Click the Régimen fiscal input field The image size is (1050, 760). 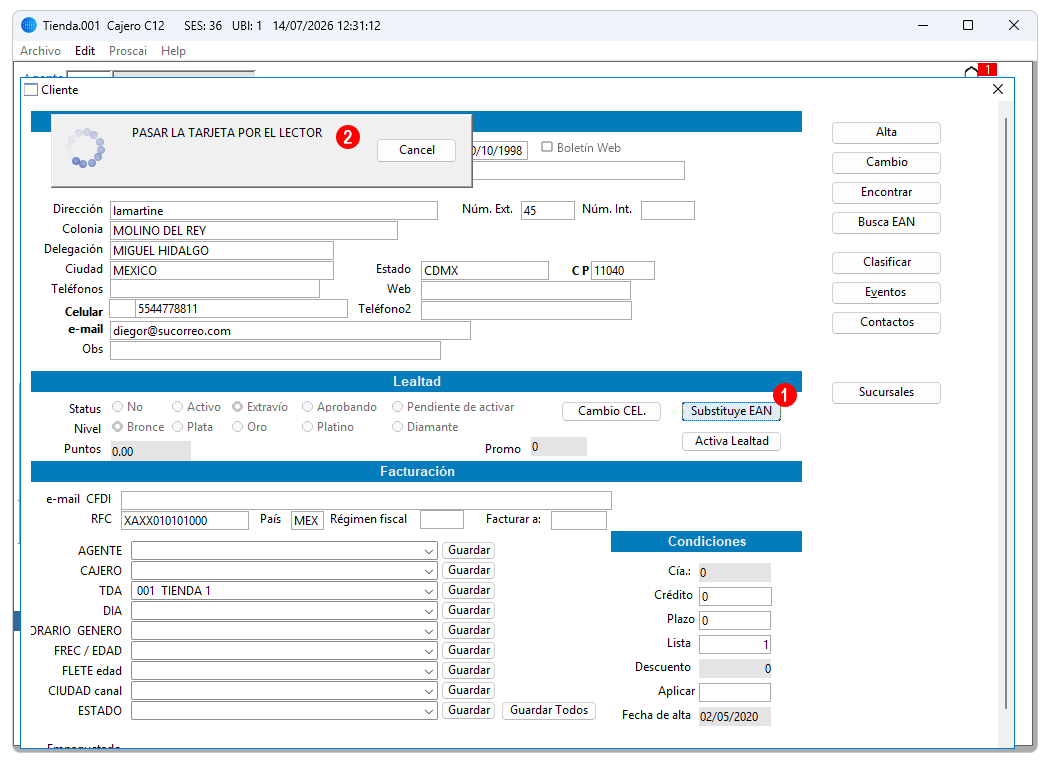click(x=441, y=520)
